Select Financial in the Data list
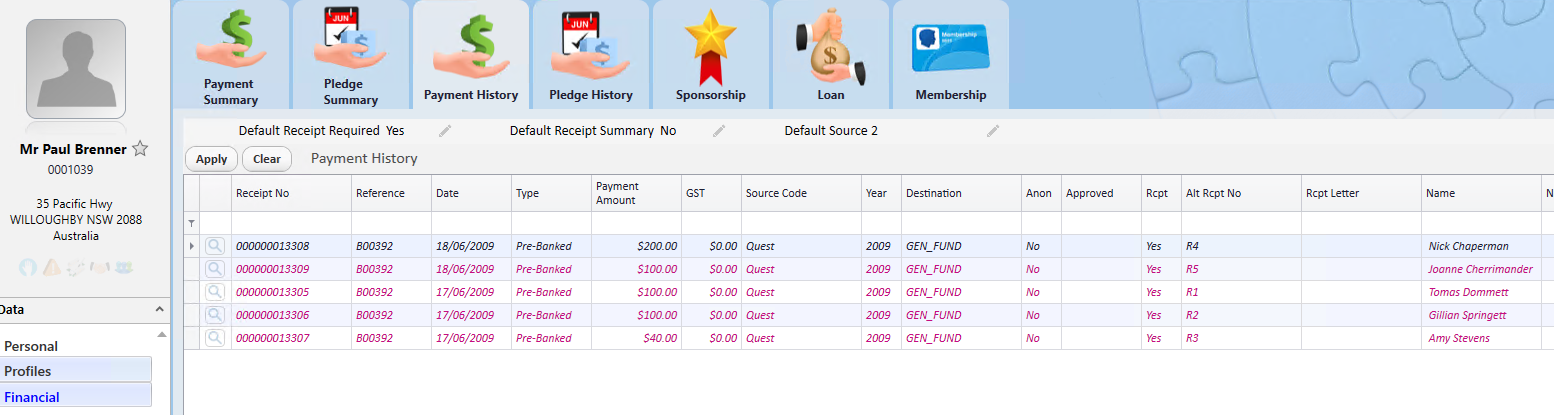Image resolution: width=1554 pixels, height=415 pixels. 76,397
